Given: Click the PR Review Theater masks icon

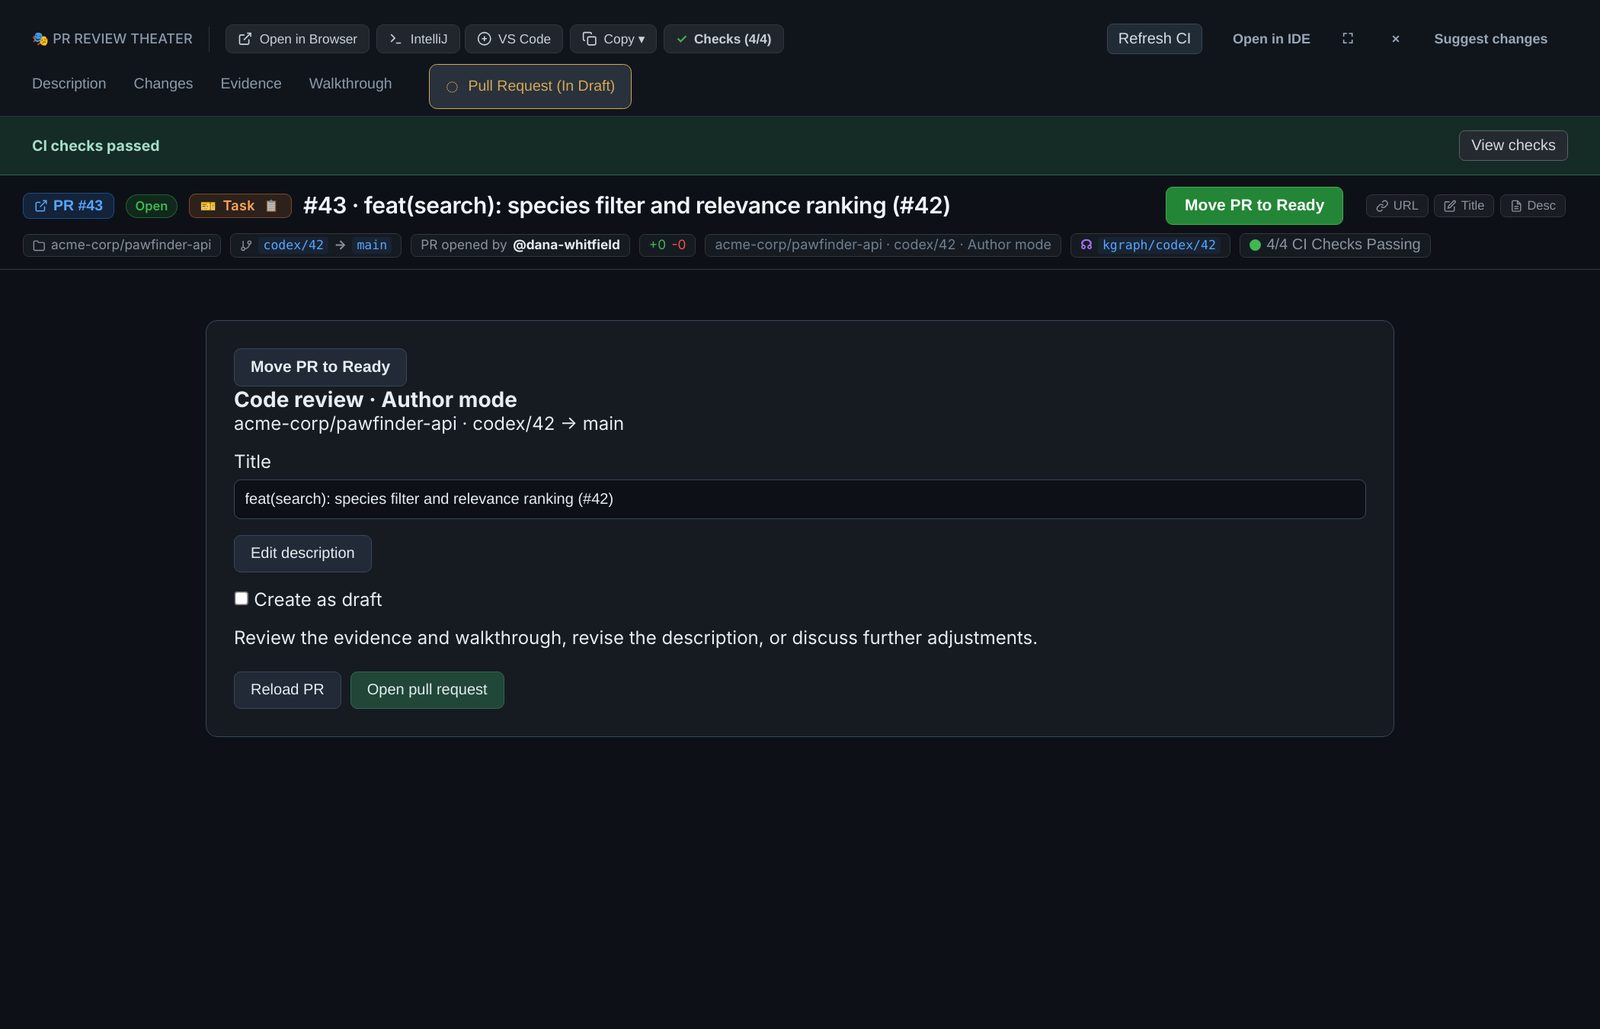Looking at the screenshot, I should (40, 39).
